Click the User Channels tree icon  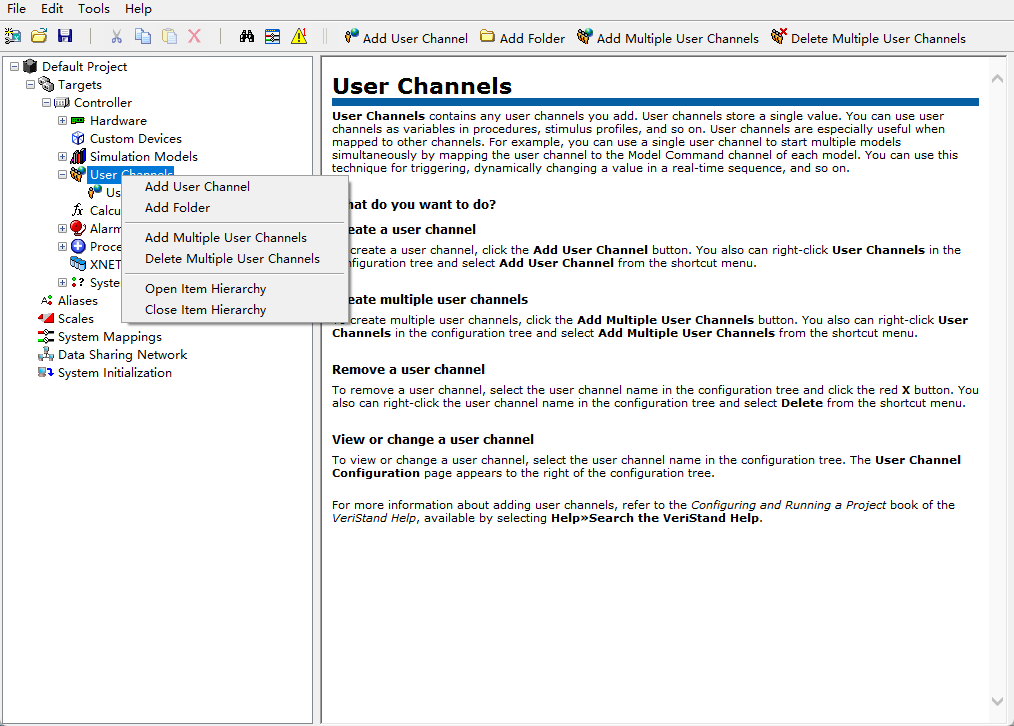78,175
